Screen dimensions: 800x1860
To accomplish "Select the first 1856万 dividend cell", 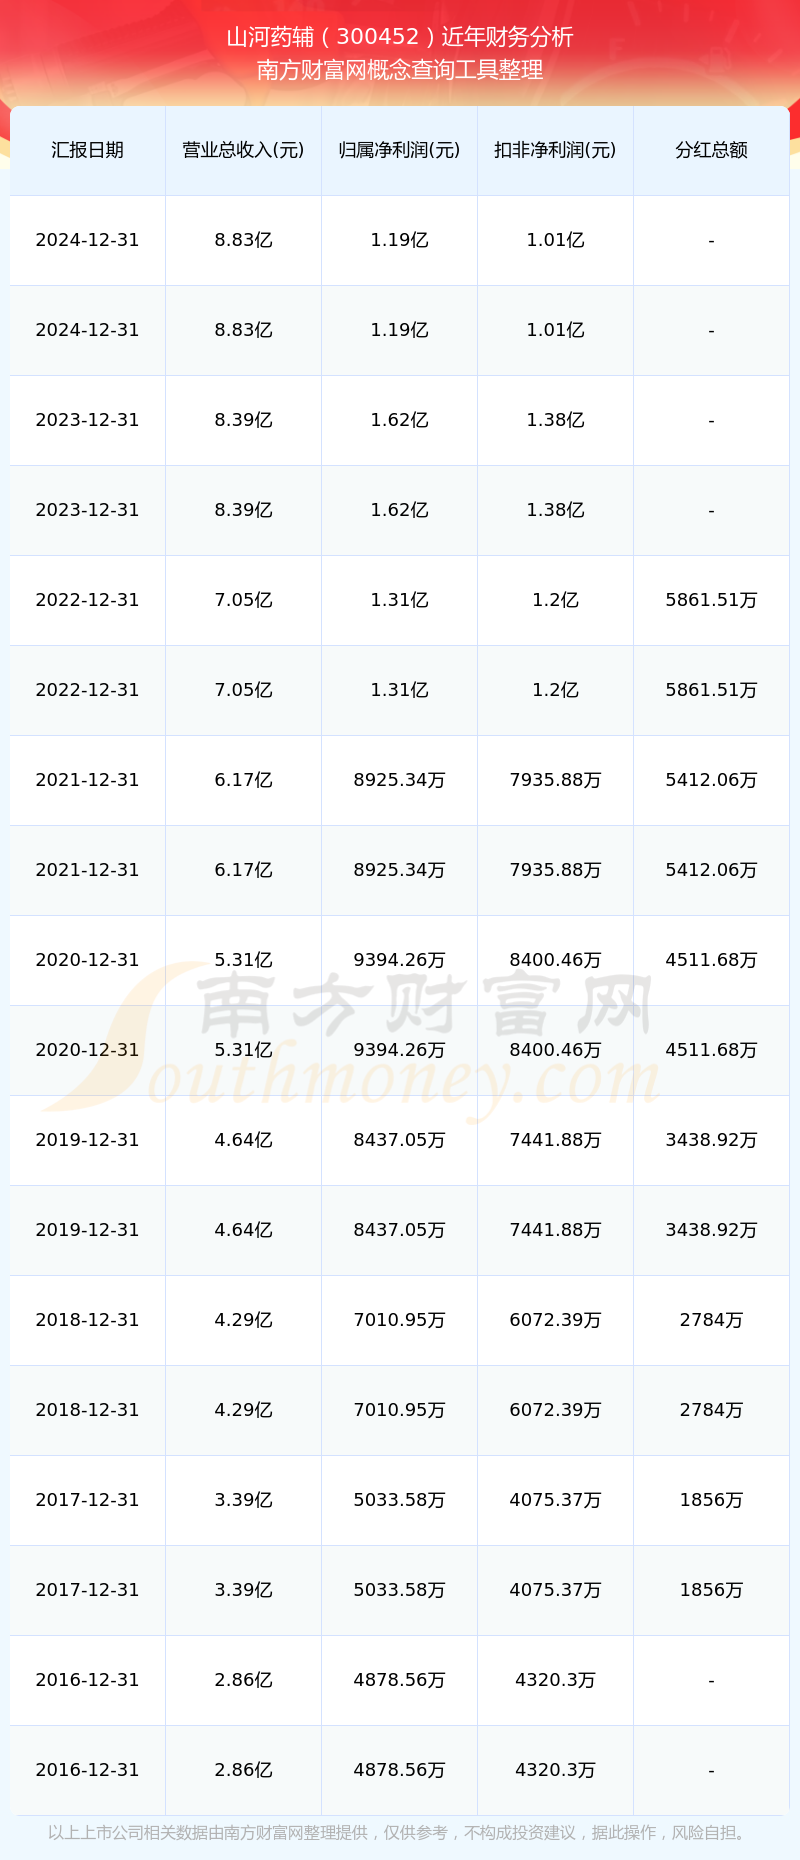I will [x=711, y=1500].
